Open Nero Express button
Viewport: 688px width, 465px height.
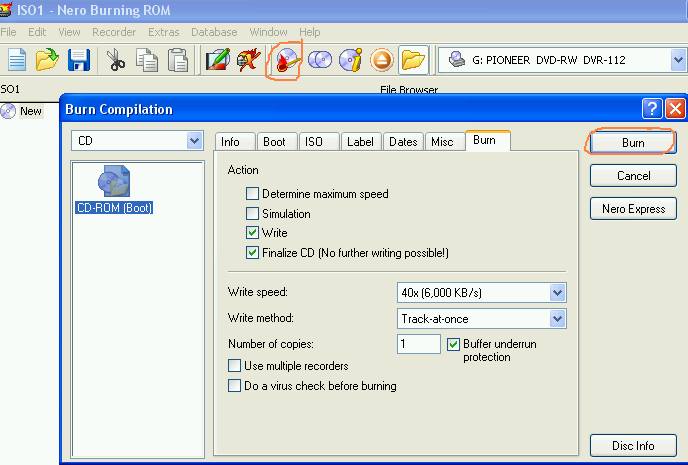(633, 209)
